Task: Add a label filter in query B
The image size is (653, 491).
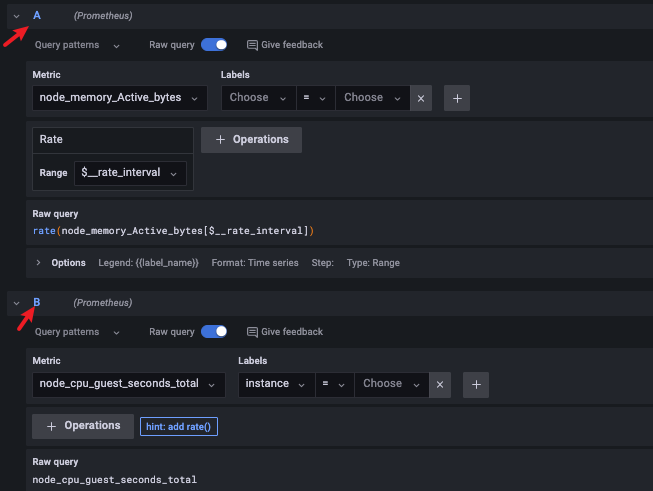Action: coord(476,385)
